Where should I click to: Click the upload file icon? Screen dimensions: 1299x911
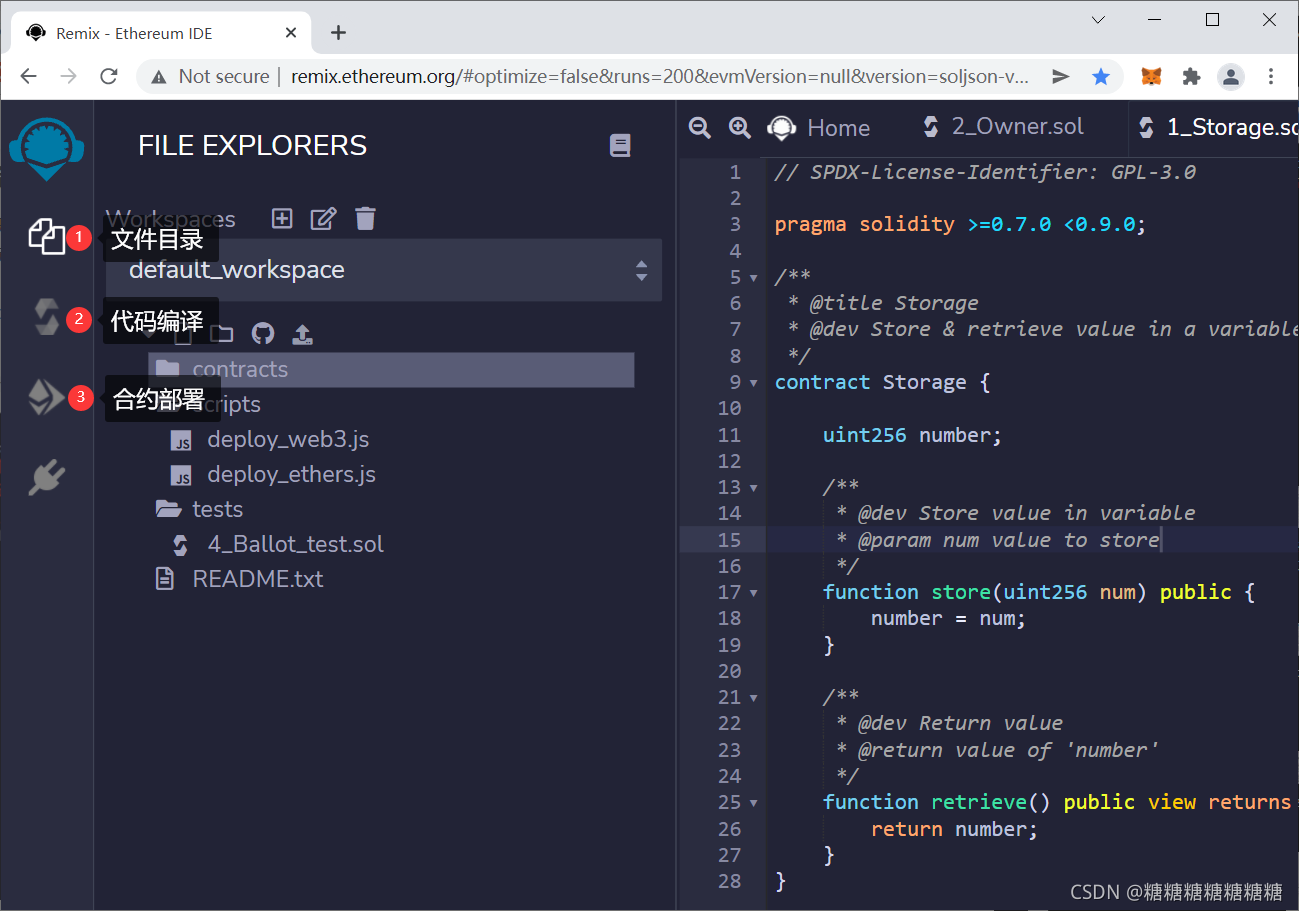tap(302, 333)
